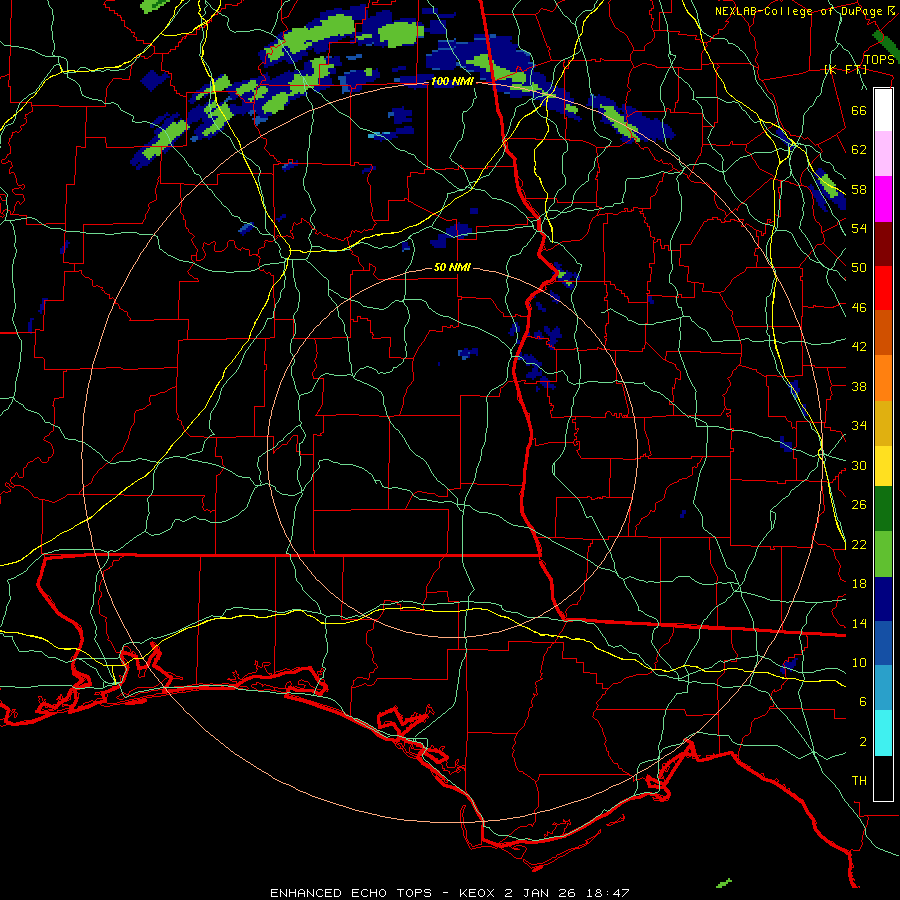Select the dark green legend swatch
Viewport: 900px width, 900px height.
pyautogui.click(x=883, y=508)
